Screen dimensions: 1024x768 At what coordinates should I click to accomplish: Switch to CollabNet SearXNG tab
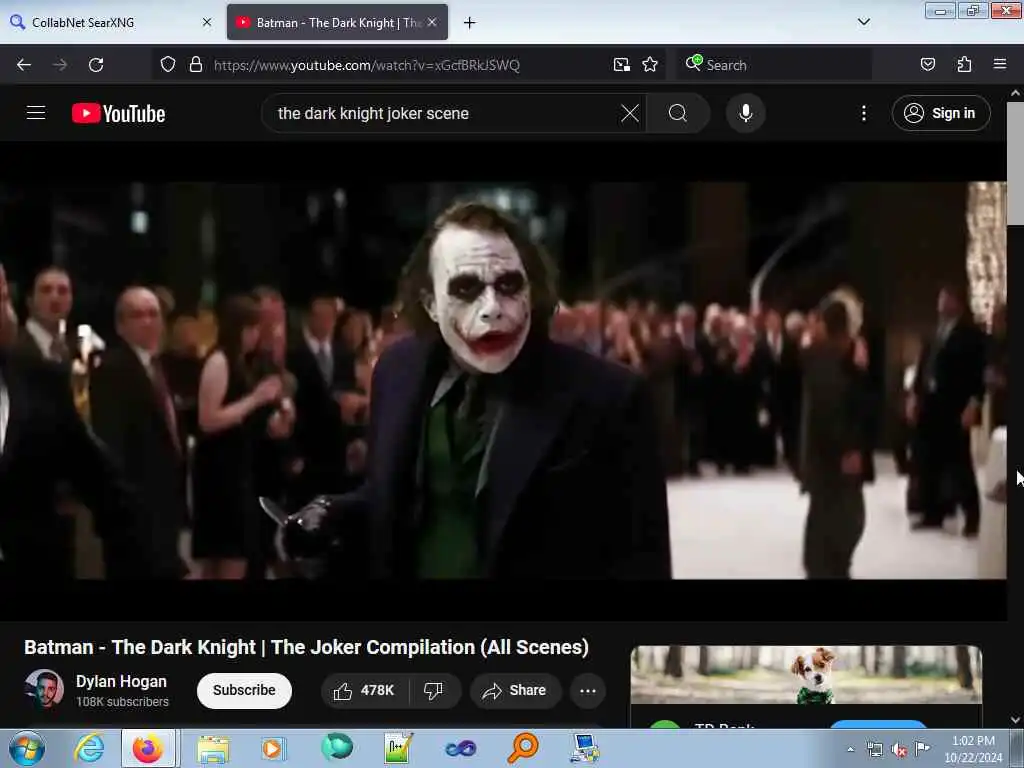pyautogui.click(x=110, y=22)
